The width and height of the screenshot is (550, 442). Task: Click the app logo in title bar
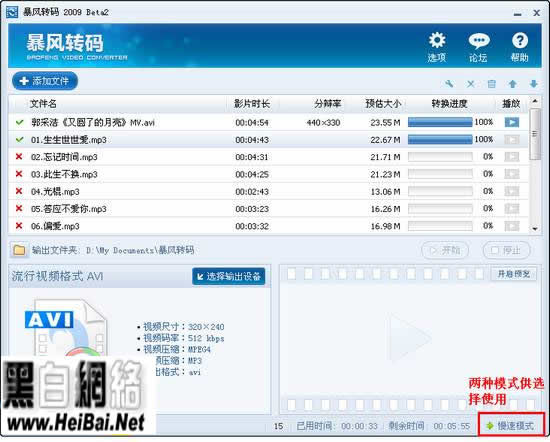click(12, 12)
